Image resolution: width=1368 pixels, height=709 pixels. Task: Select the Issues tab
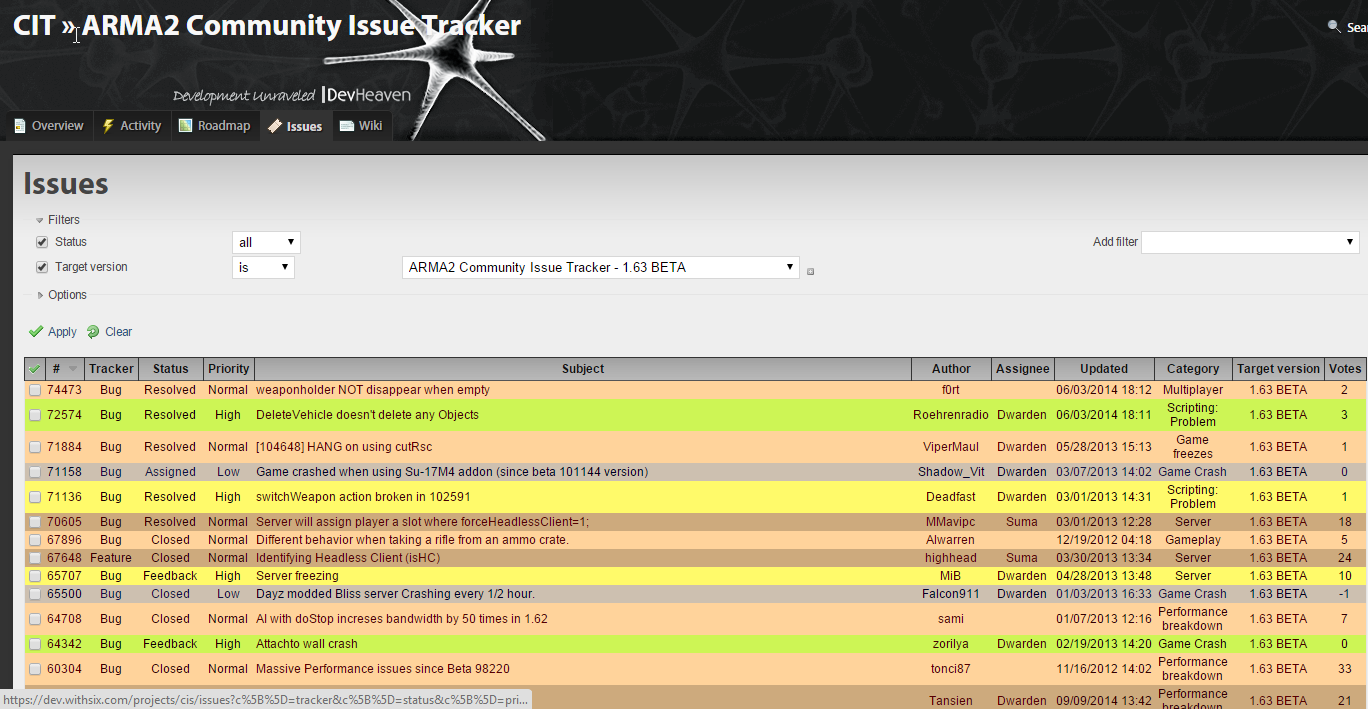(x=294, y=126)
